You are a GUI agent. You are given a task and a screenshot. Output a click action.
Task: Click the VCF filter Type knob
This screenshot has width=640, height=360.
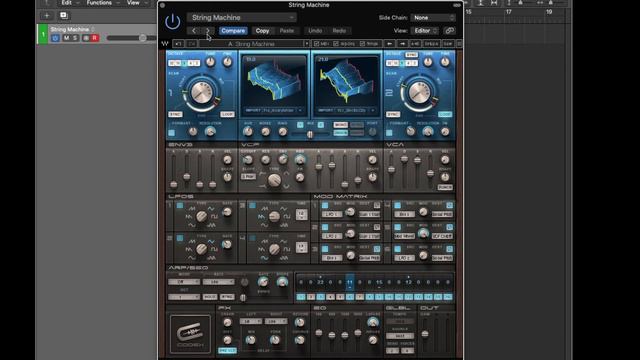point(274,180)
